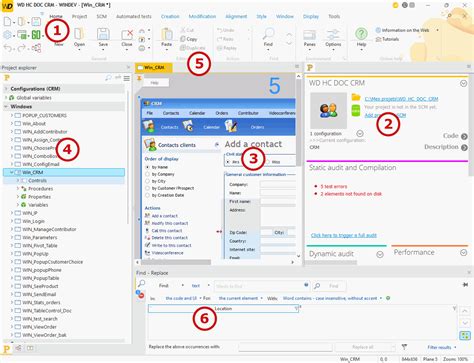474x363 pixels.
Task: Open the Modification ribbon tab
Action: [x=202, y=16]
